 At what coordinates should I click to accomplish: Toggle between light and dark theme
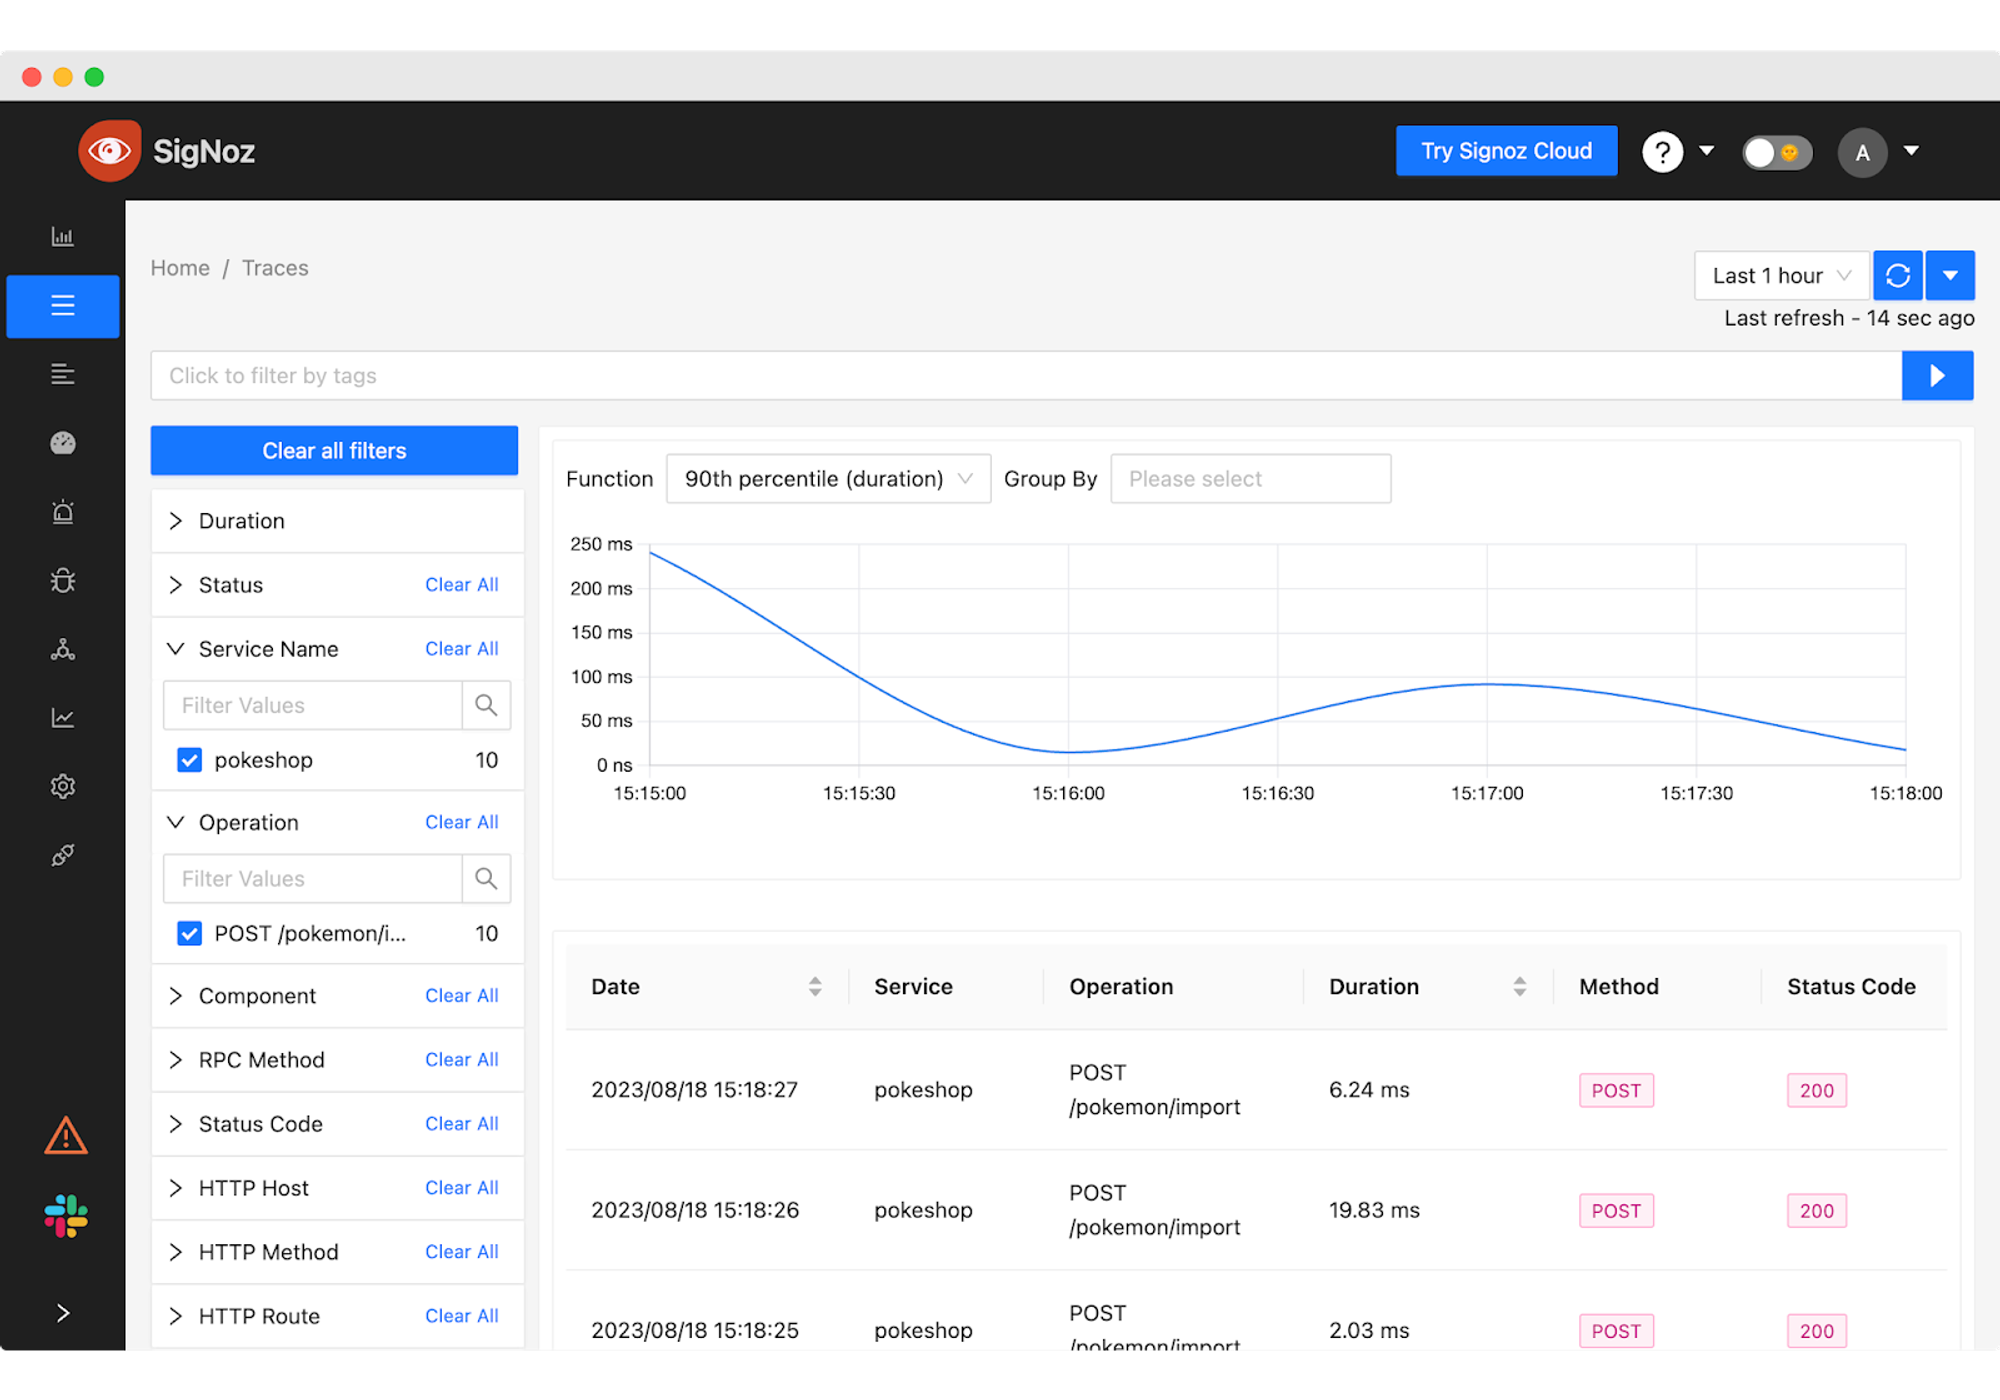1777,152
